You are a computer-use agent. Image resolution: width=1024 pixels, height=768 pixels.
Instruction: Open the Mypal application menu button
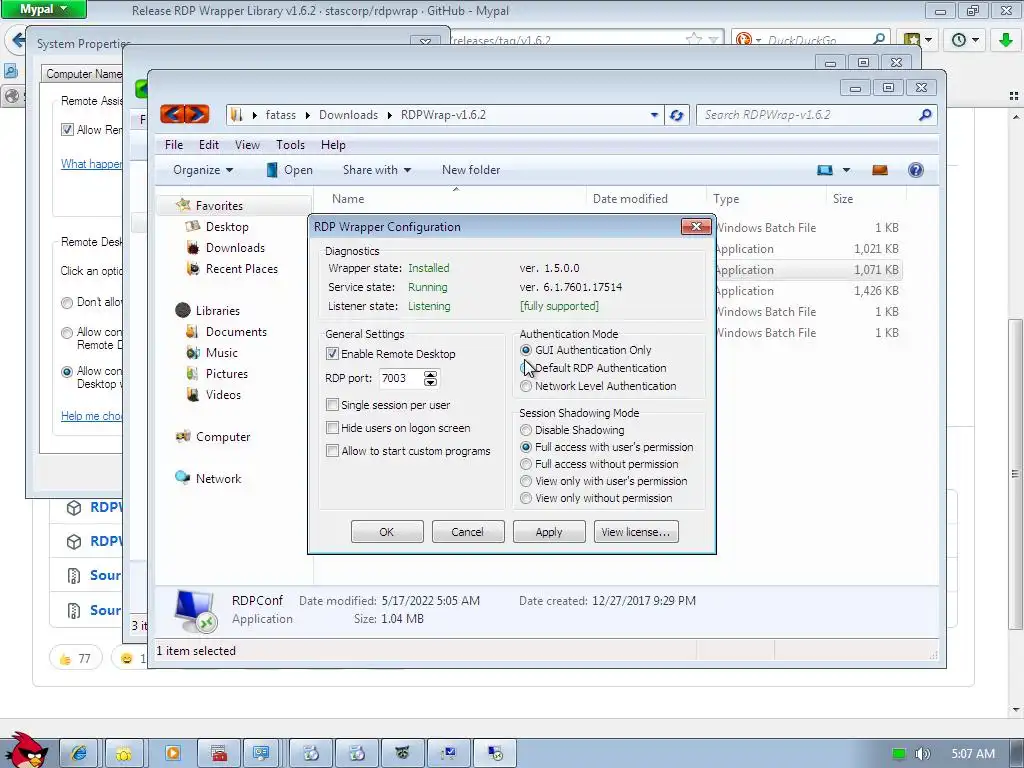click(x=44, y=9)
